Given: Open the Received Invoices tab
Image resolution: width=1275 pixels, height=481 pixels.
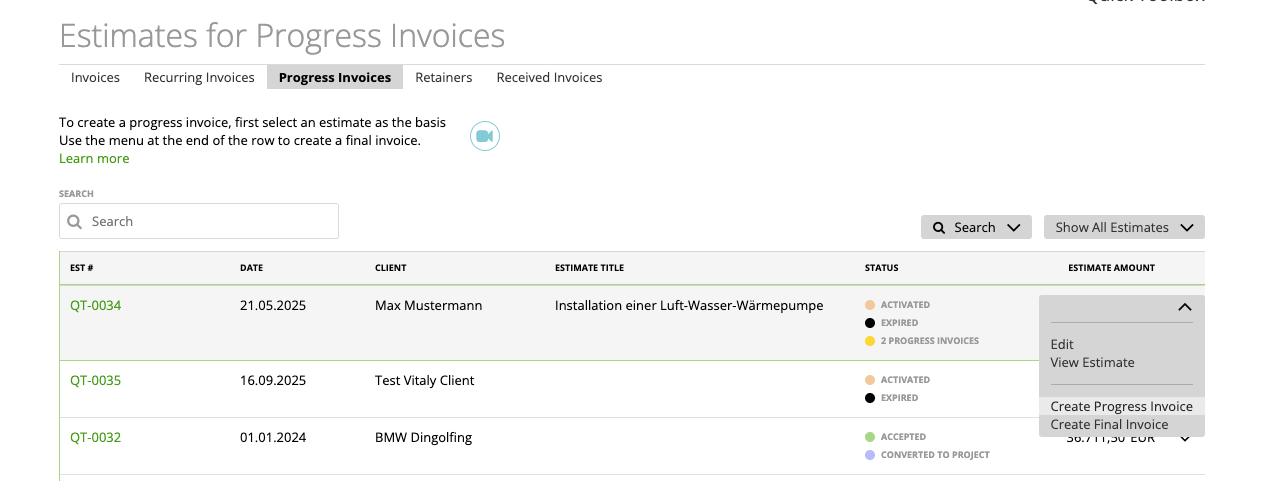Looking at the screenshot, I should pyautogui.click(x=549, y=77).
